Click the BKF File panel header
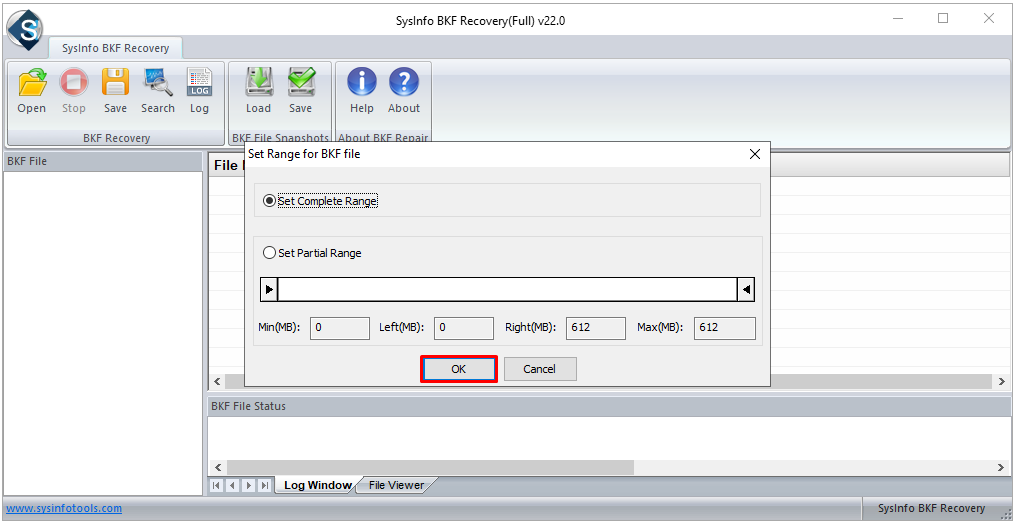Image resolution: width=1015 pixels, height=524 pixels. click(104, 161)
